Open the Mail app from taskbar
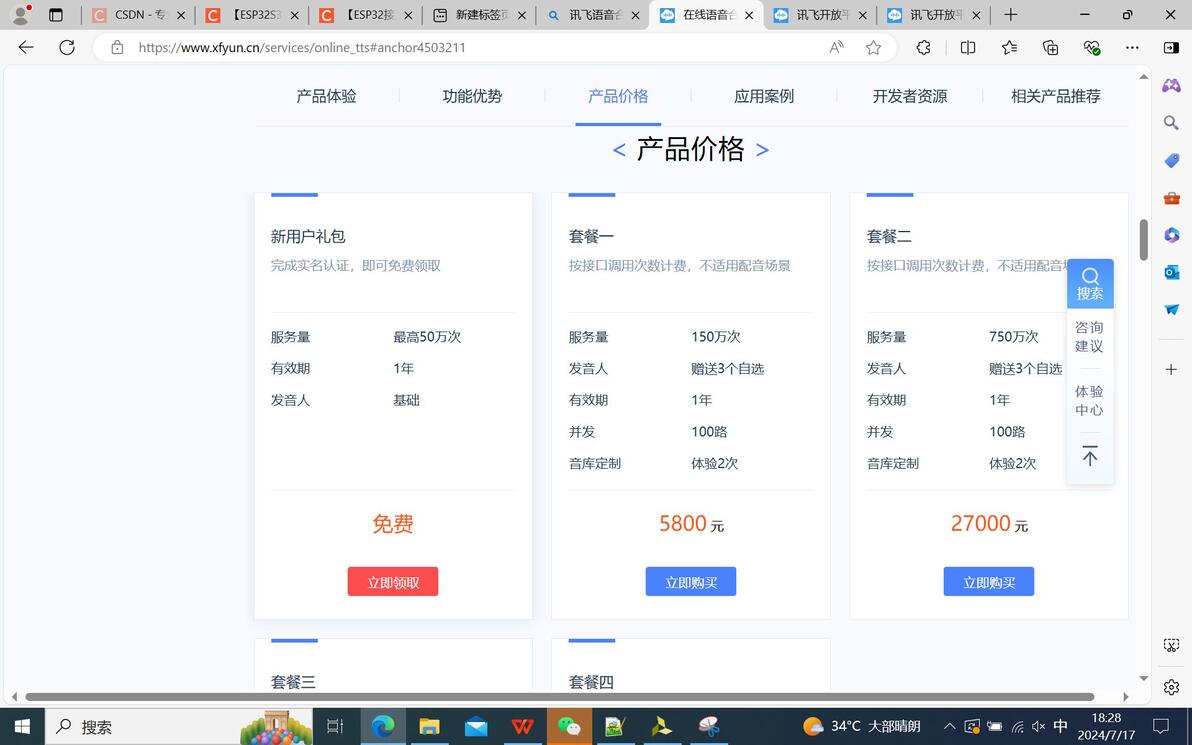Viewport: 1192px width, 745px height. 476,727
